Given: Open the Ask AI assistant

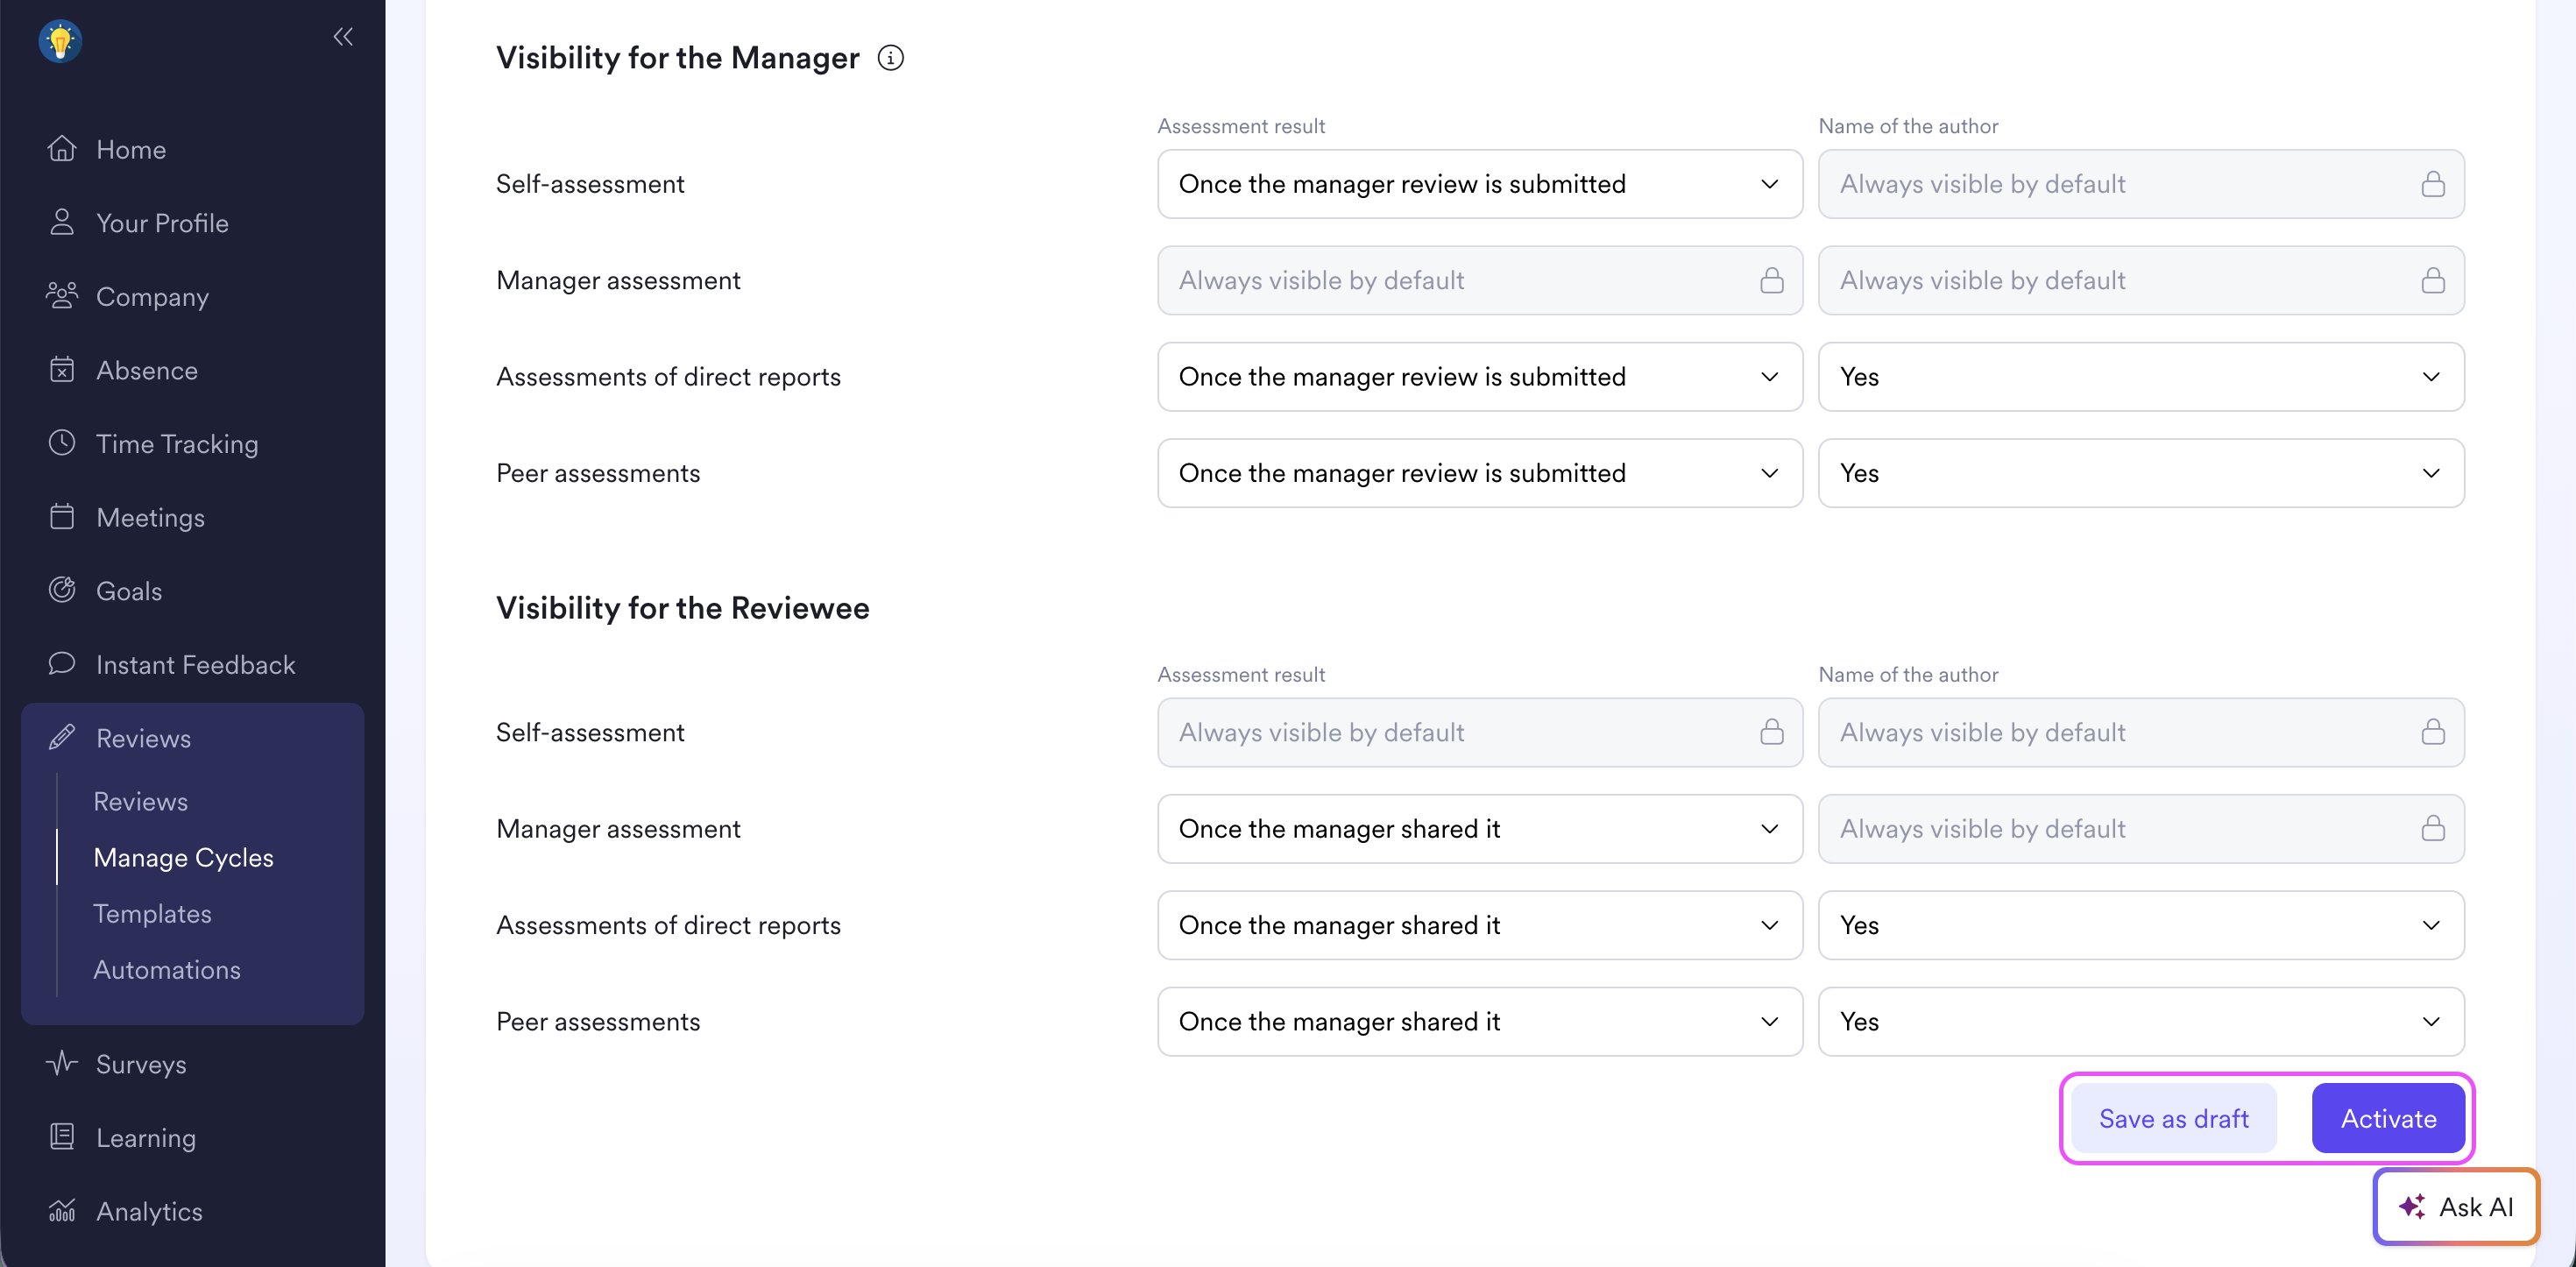Looking at the screenshot, I should (x=2455, y=1206).
